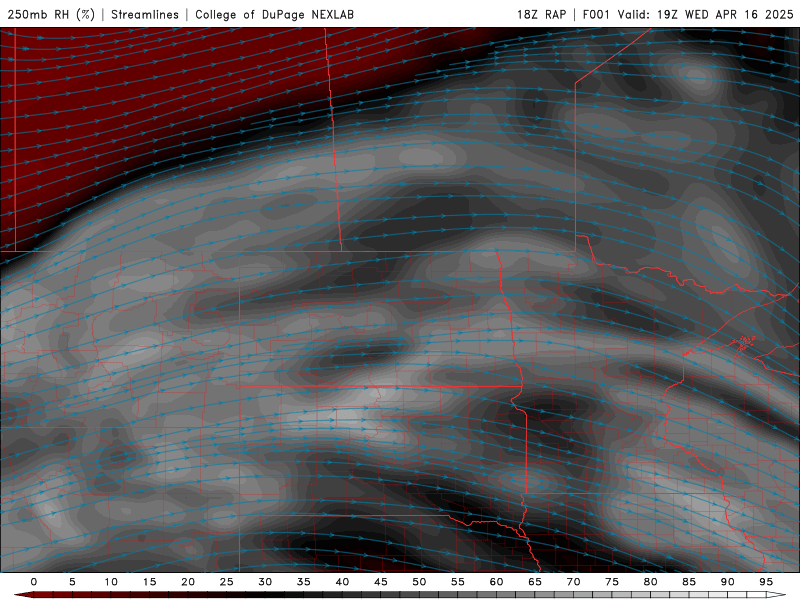Viewport: 800px width, 600px height.
Task: Click the "75" value on the color scale
Action: tap(611, 582)
